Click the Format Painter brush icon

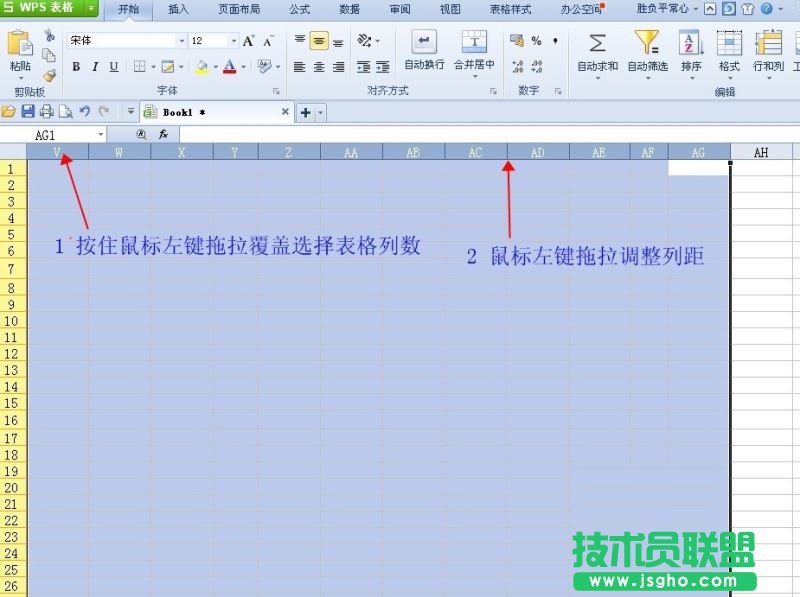49,76
